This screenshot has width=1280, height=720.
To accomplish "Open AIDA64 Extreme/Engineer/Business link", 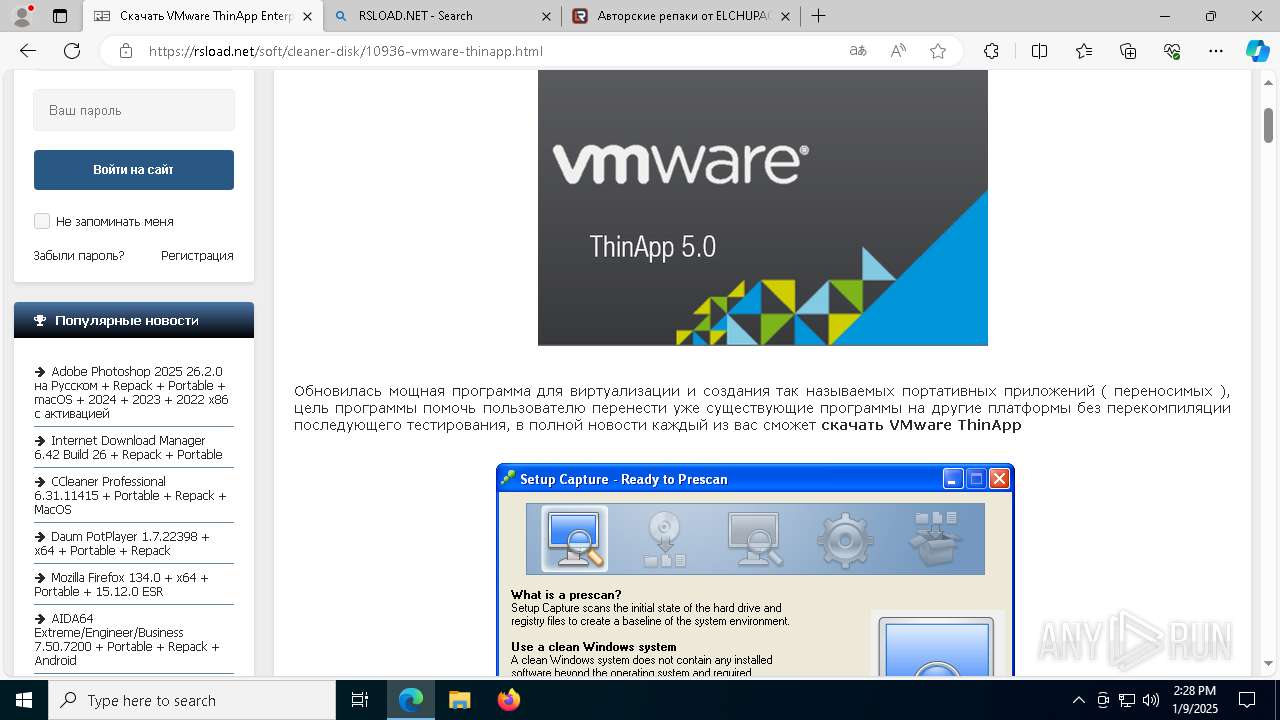I will (127, 639).
